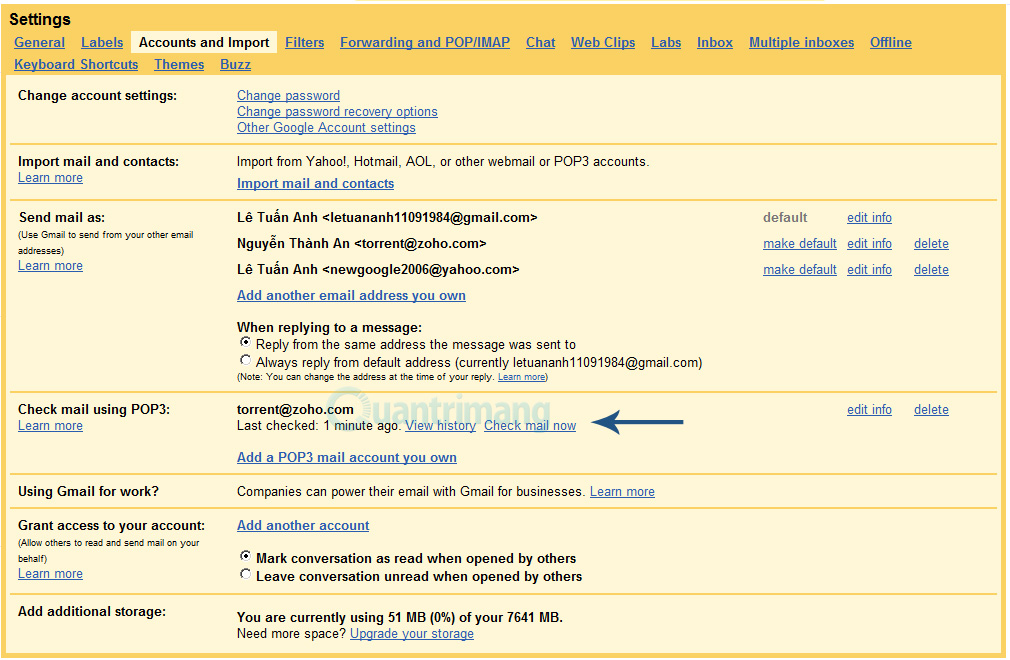
Task: Click 'Add another email address you own'
Action: point(351,295)
